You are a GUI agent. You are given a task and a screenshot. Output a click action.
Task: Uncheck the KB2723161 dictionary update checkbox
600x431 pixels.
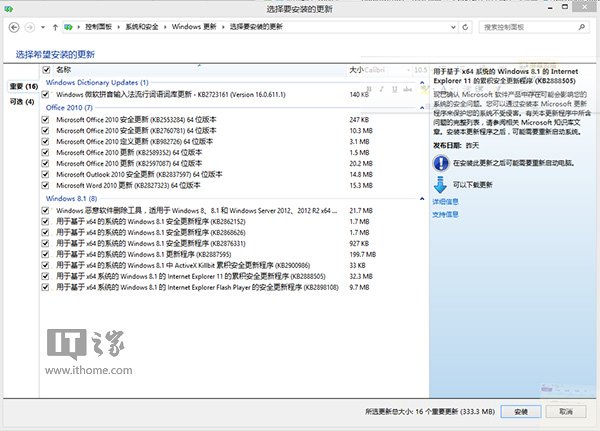click(x=45, y=95)
